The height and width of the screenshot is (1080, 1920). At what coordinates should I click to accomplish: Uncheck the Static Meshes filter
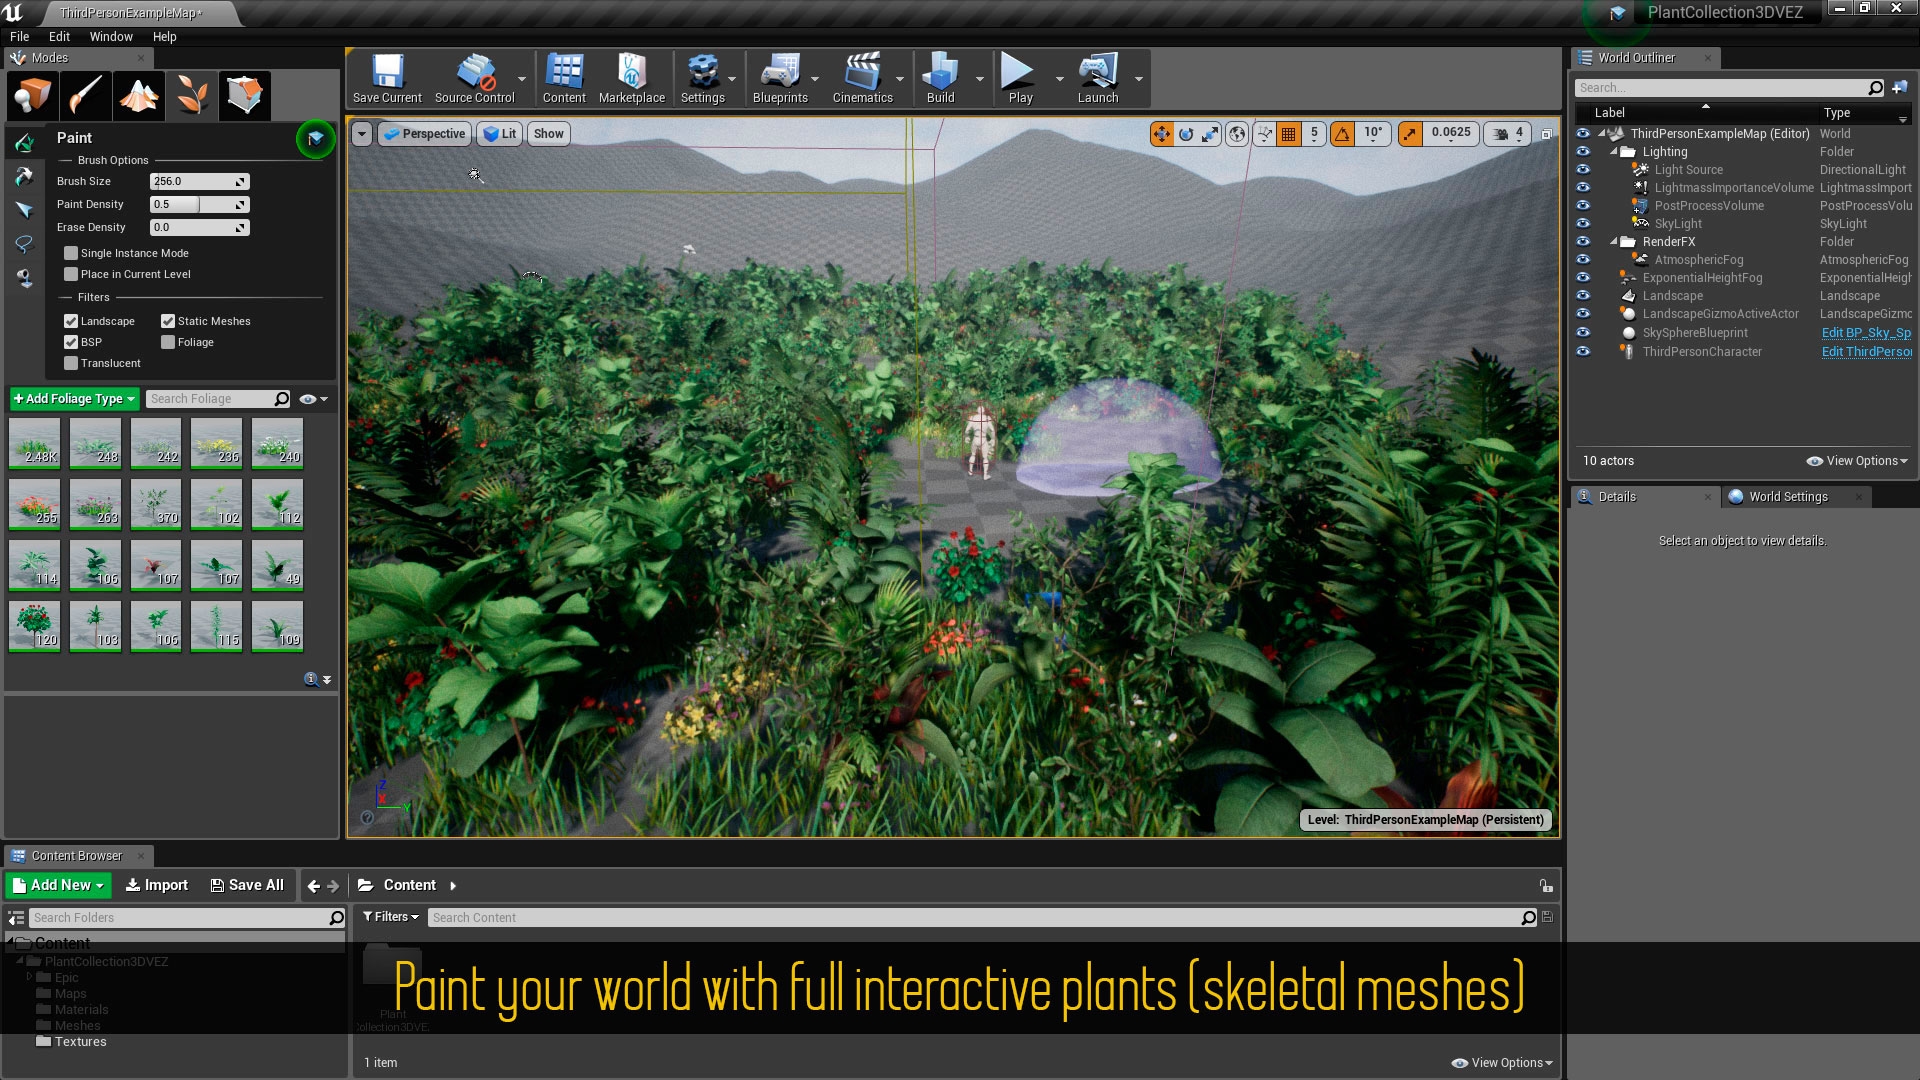click(168, 321)
